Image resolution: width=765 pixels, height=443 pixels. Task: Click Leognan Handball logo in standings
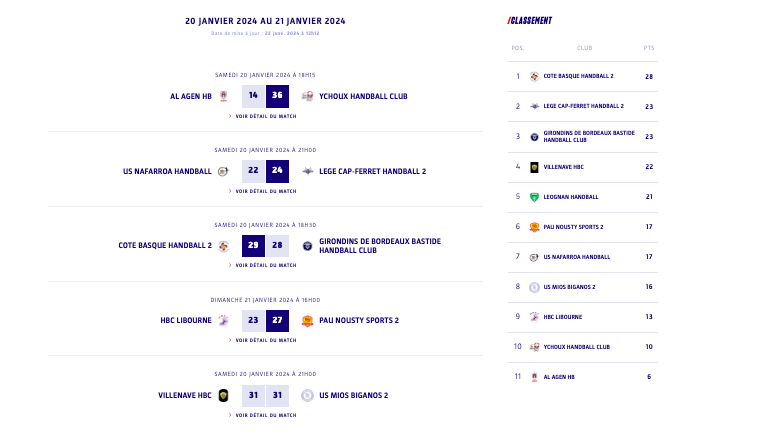[534, 197]
